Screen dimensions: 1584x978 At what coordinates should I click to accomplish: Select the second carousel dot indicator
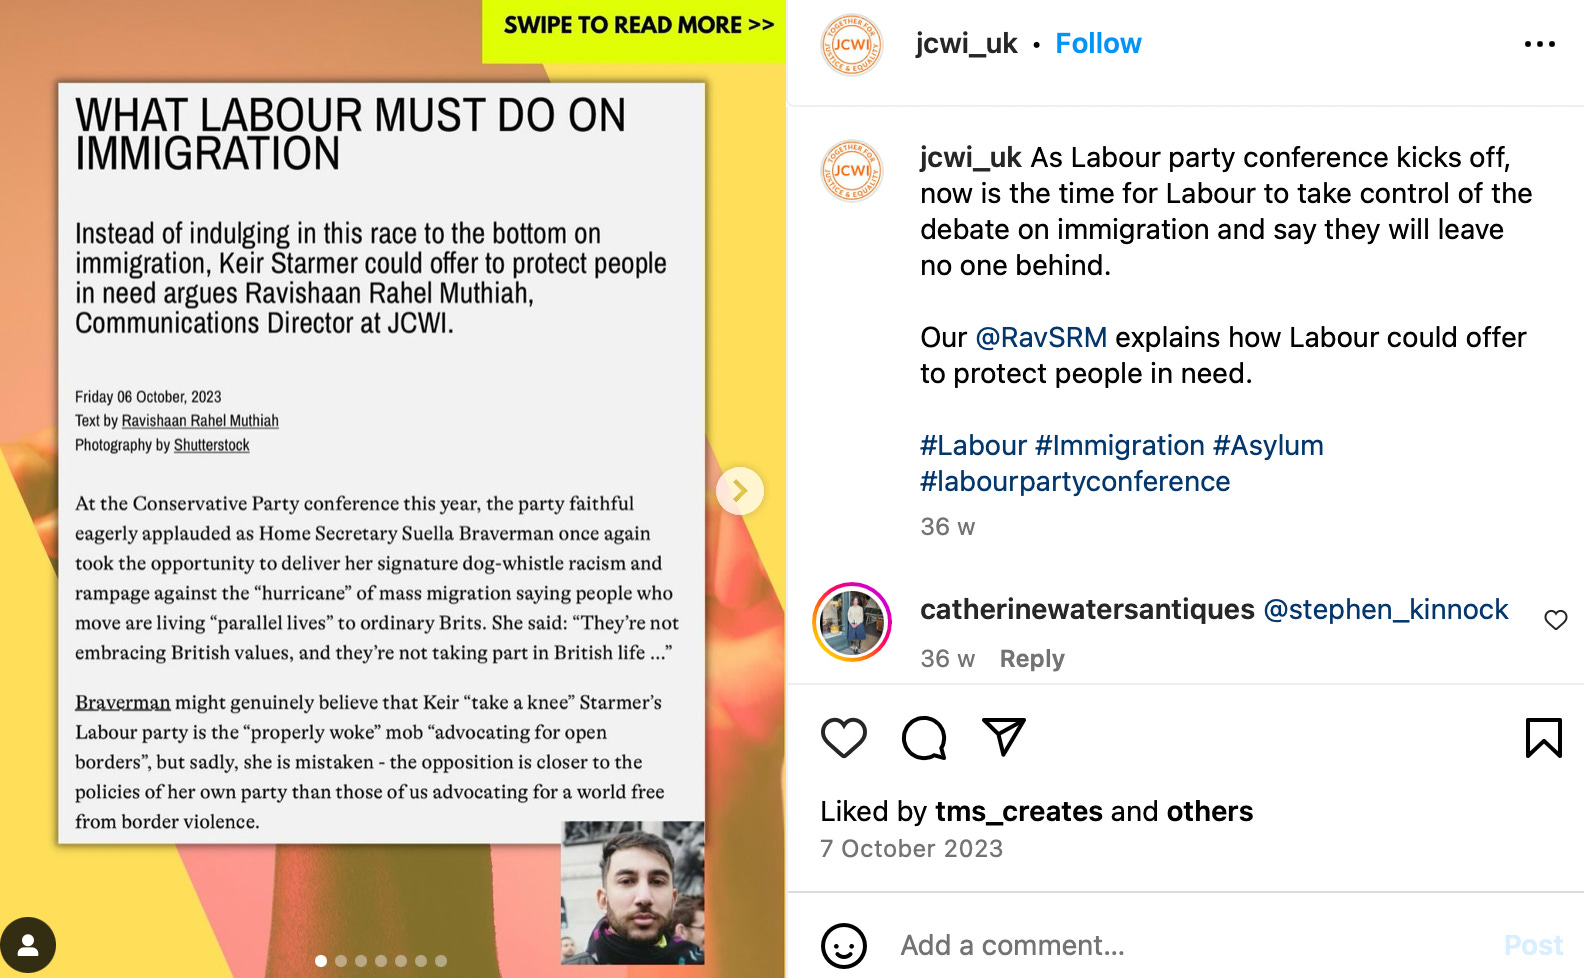pyautogui.click(x=341, y=961)
